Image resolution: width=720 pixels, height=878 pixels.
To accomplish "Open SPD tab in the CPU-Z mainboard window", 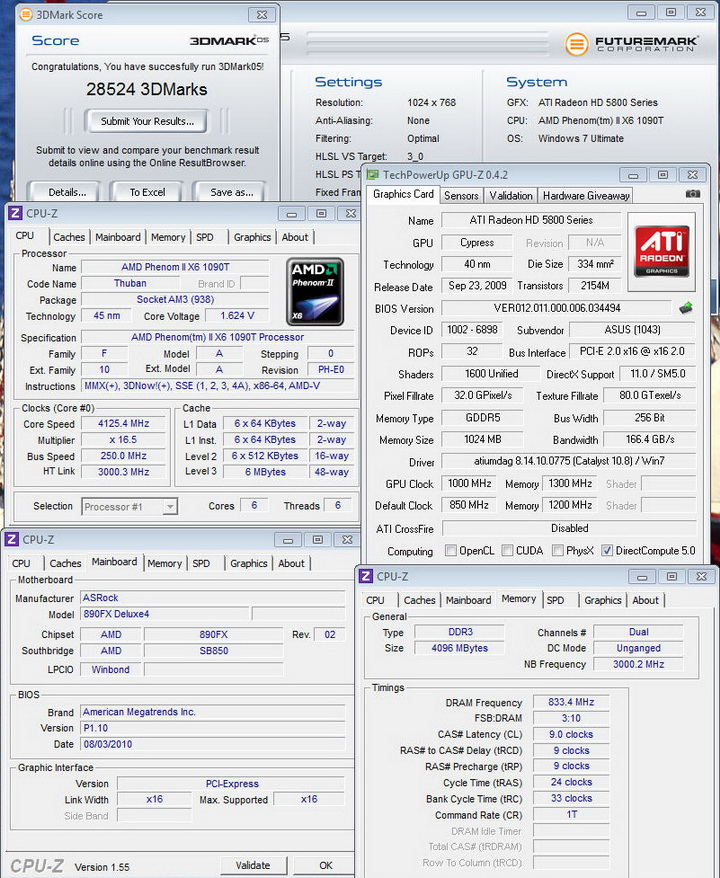I will 202,563.
